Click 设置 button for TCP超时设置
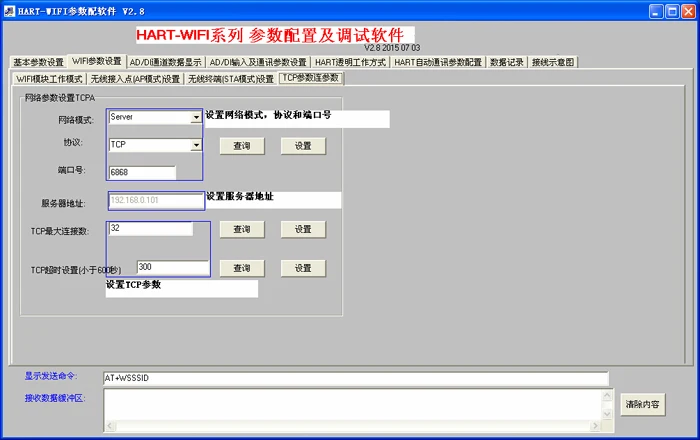 (303, 268)
